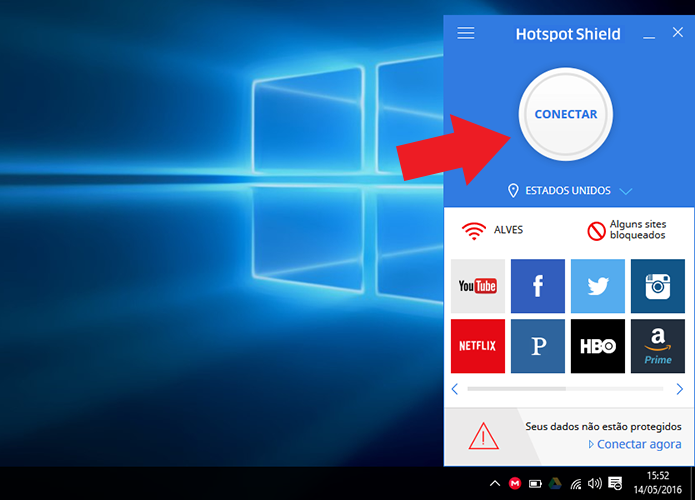
Task: Open the YouTube shortcut tile
Action: [477, 286]
